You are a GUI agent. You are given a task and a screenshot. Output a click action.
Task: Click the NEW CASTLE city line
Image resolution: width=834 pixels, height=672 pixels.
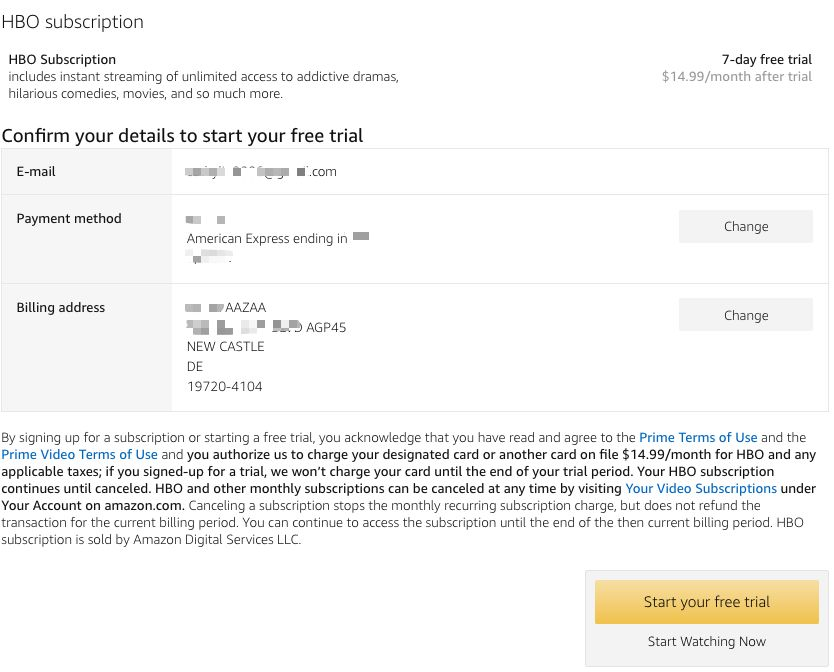(226, 347)
